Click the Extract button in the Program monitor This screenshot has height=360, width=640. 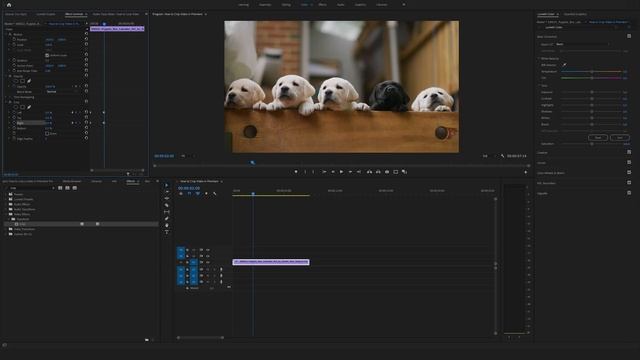[x=378, y=172]
